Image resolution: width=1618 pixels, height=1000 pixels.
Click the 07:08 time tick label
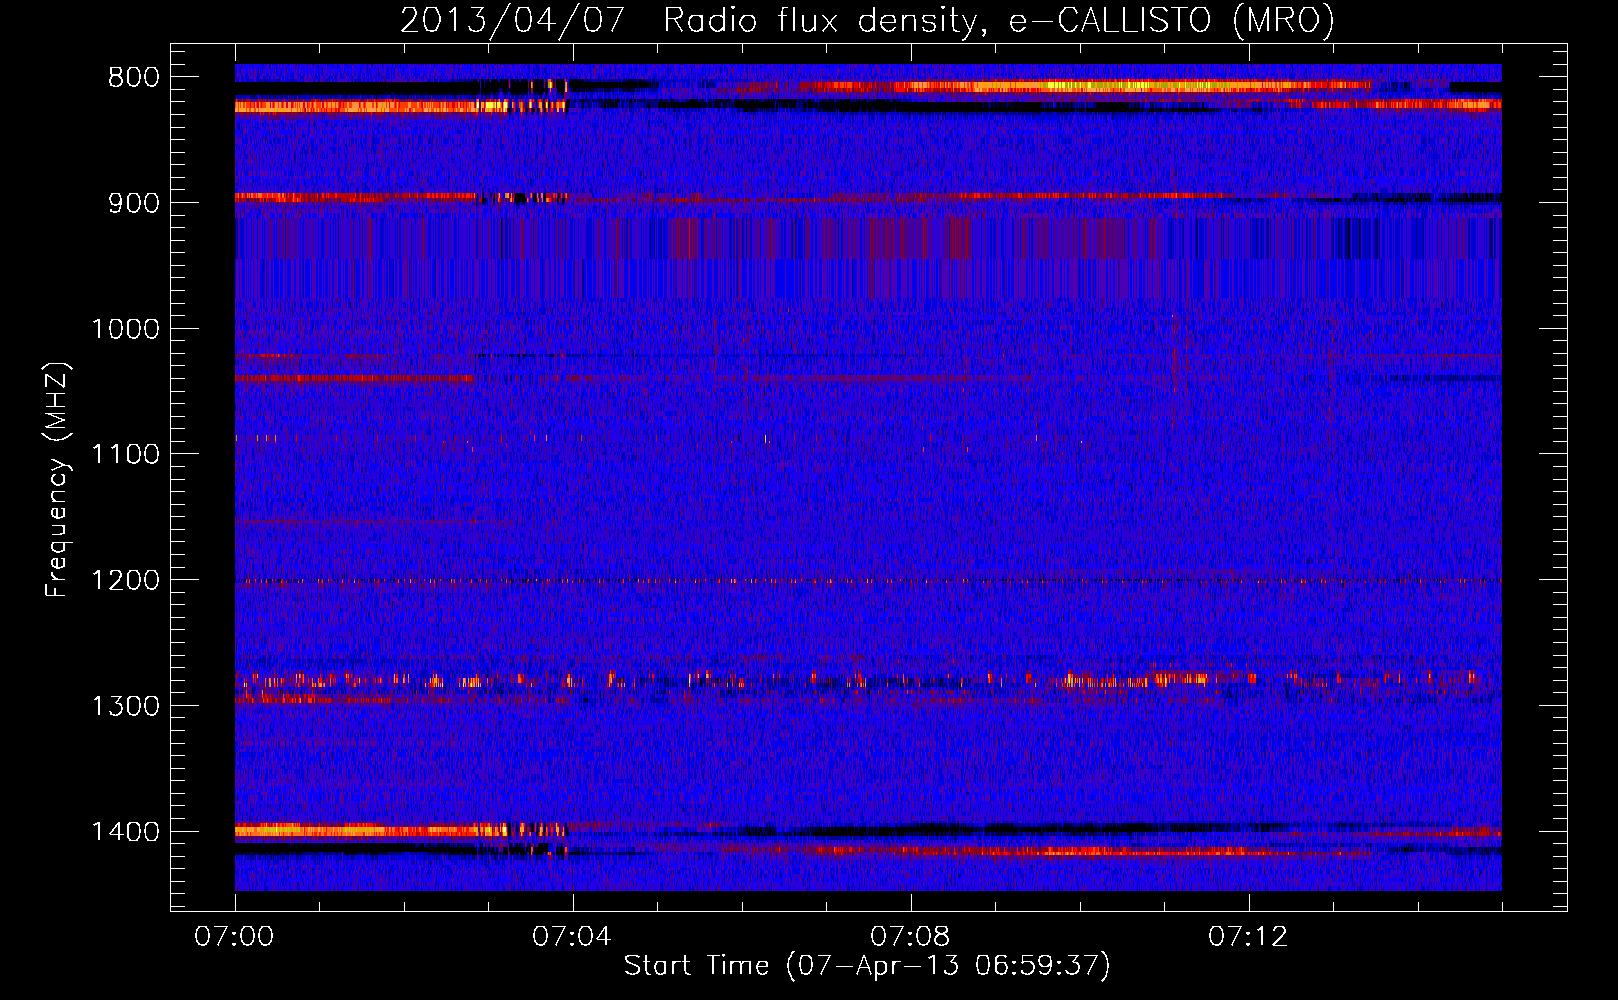coord(910,937)
